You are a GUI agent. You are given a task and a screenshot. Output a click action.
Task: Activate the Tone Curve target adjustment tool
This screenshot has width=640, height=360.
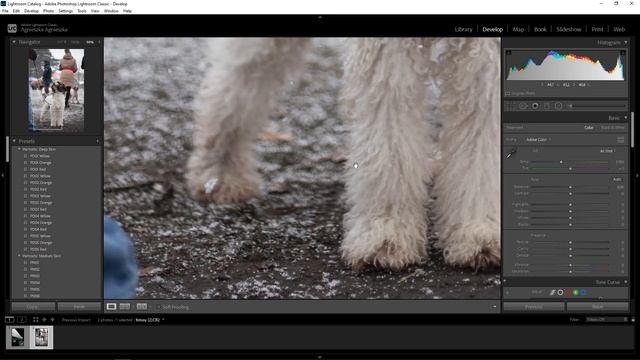click(x=507, y=292)
